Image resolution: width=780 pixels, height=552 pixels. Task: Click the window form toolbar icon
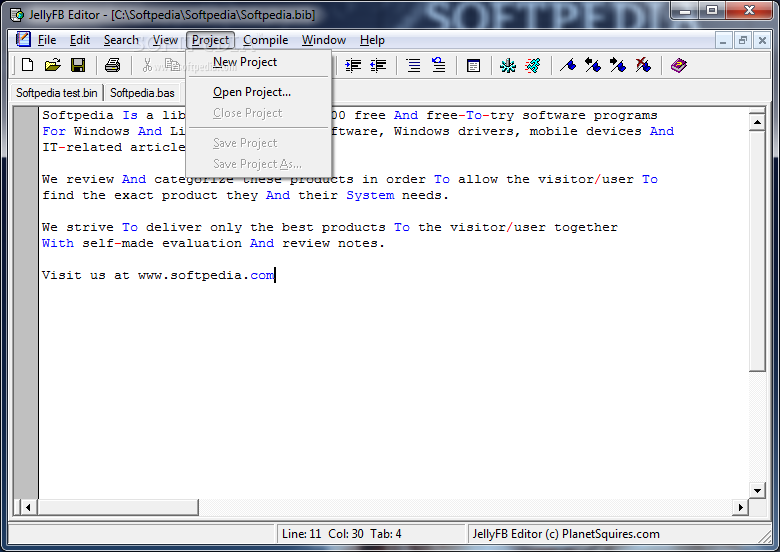[x=473, y=65]
